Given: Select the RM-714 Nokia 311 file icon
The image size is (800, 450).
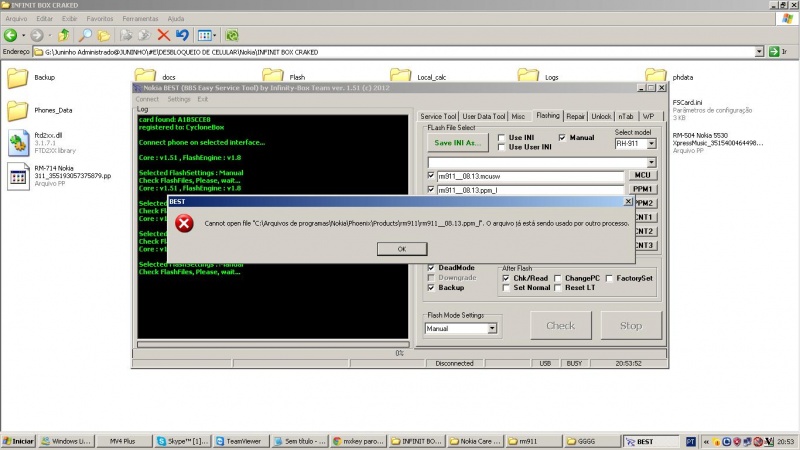Looking at the screenshot, I should (18, 176).
